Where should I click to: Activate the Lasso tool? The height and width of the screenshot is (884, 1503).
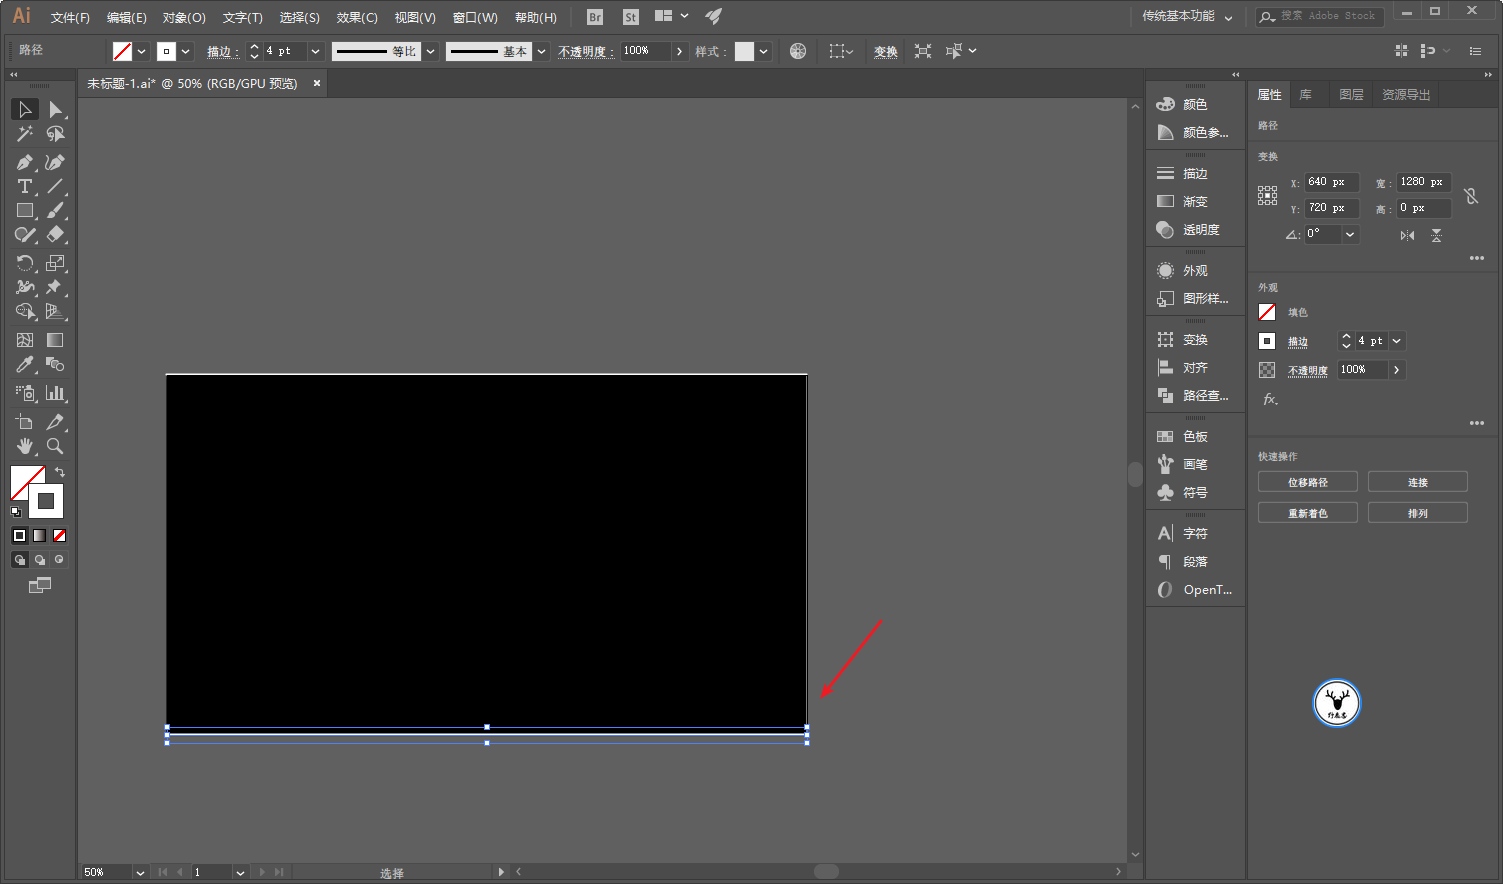click(55, 134)
